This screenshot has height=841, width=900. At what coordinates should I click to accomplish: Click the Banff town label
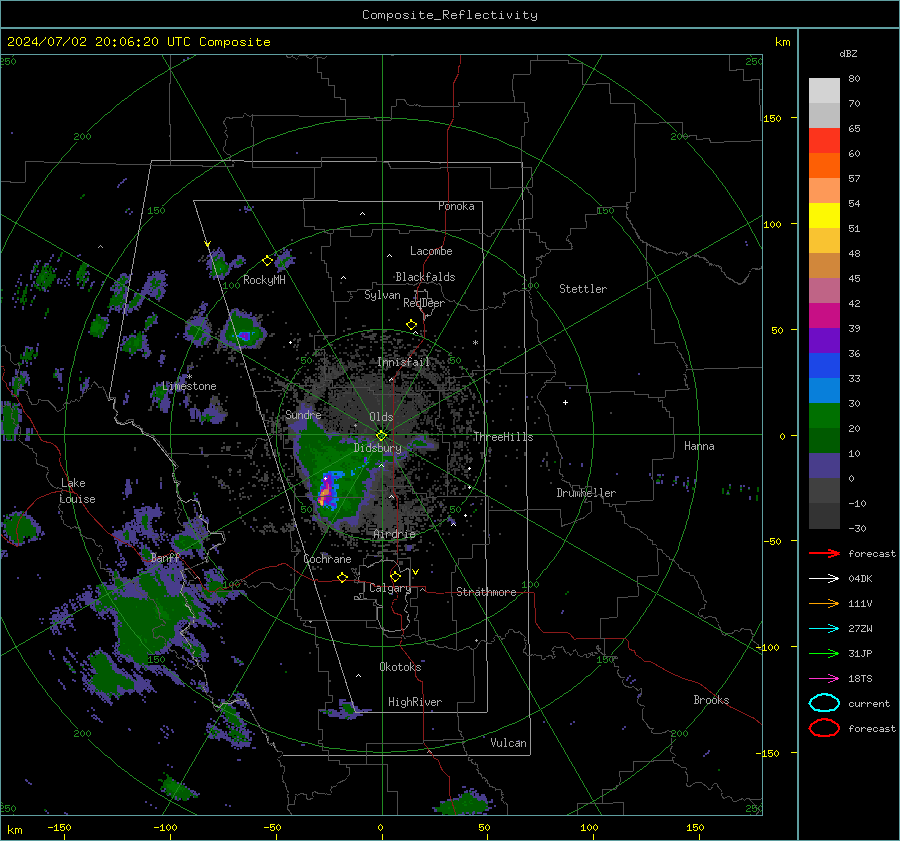(x=166, y=558)
